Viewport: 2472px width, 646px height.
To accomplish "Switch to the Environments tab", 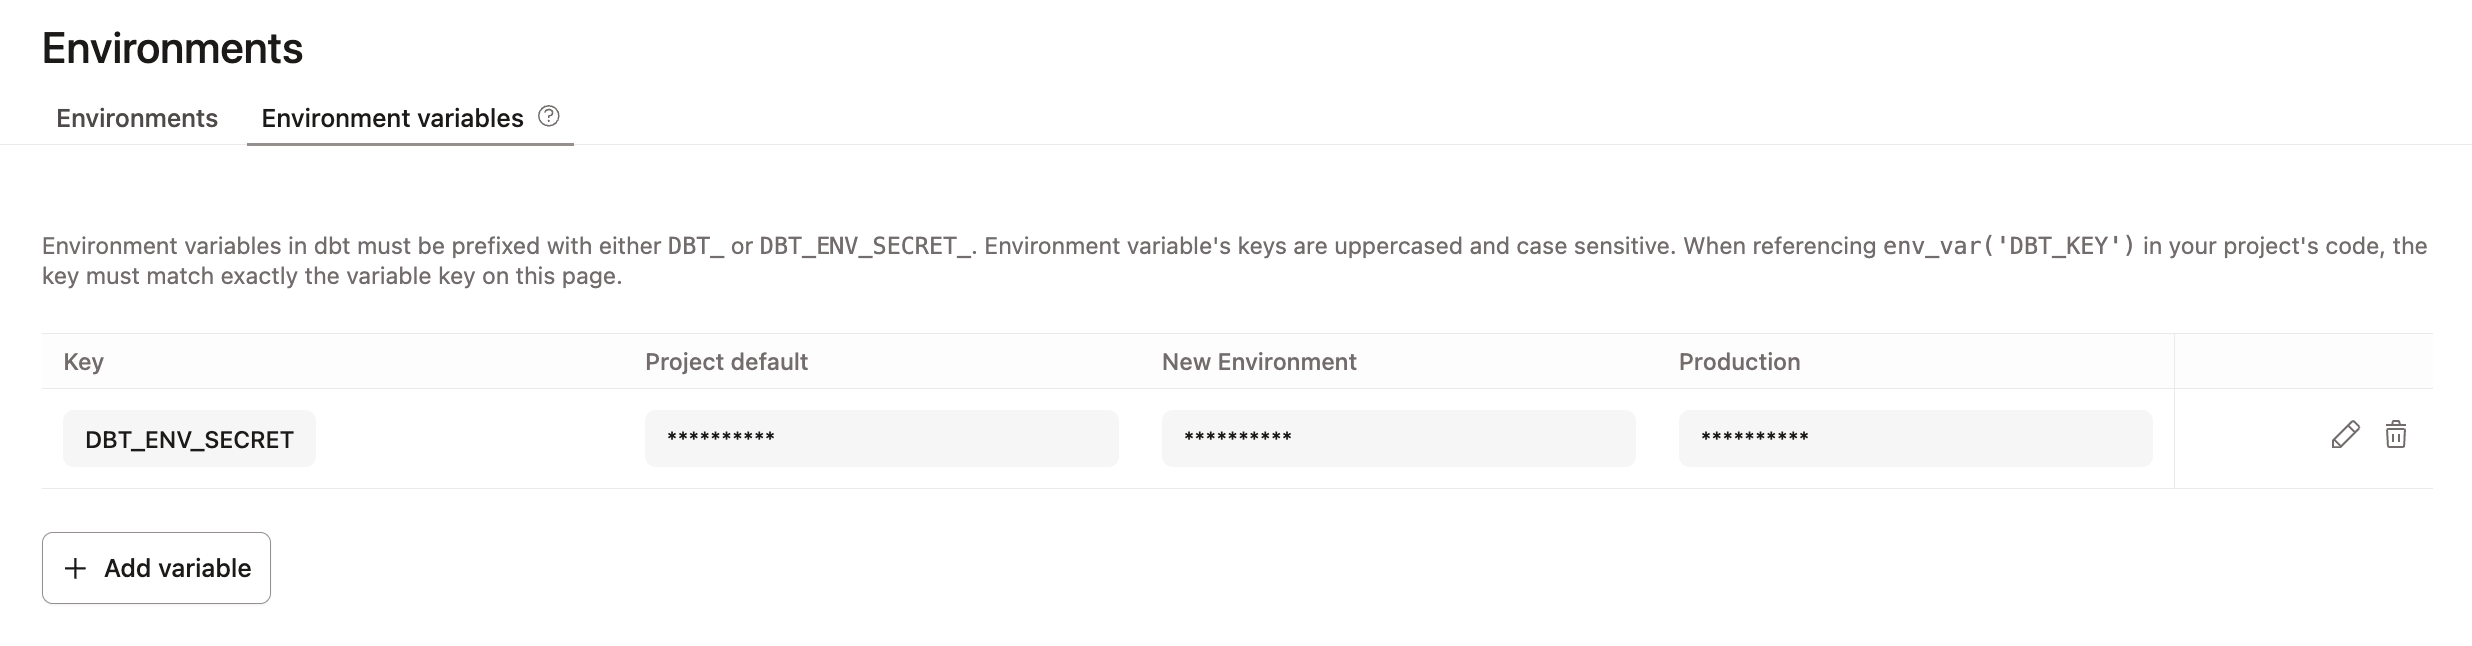I will [136, 118].
